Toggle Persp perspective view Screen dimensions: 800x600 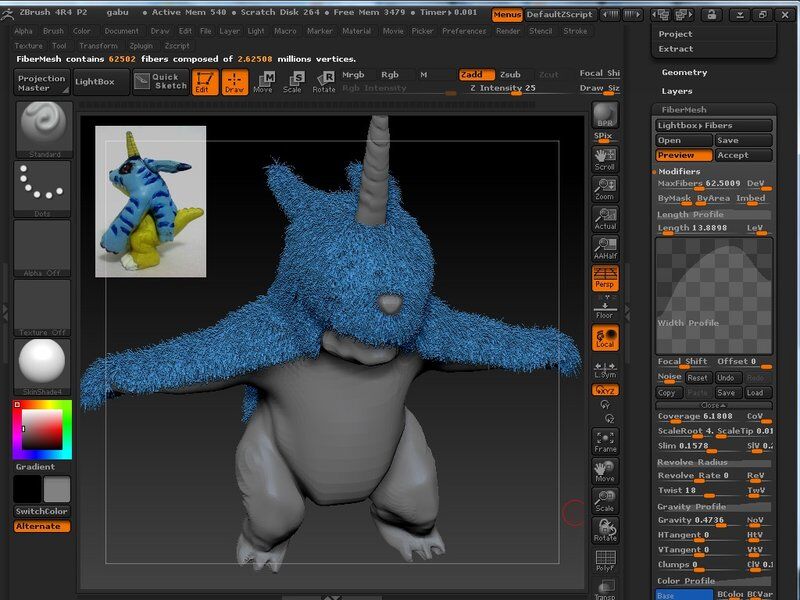pos(605,278)
